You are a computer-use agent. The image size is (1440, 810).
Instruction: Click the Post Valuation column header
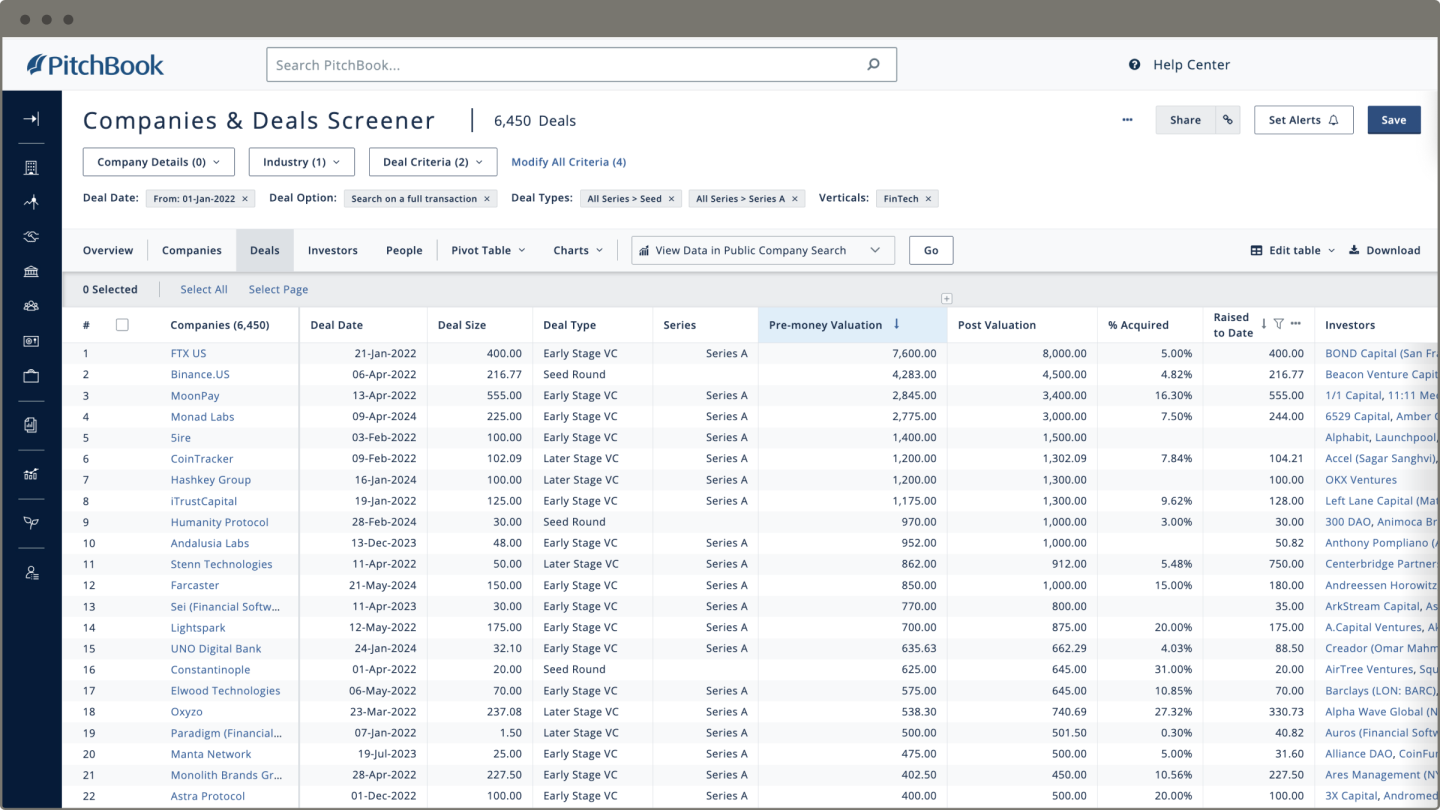[x=997, y=325]
